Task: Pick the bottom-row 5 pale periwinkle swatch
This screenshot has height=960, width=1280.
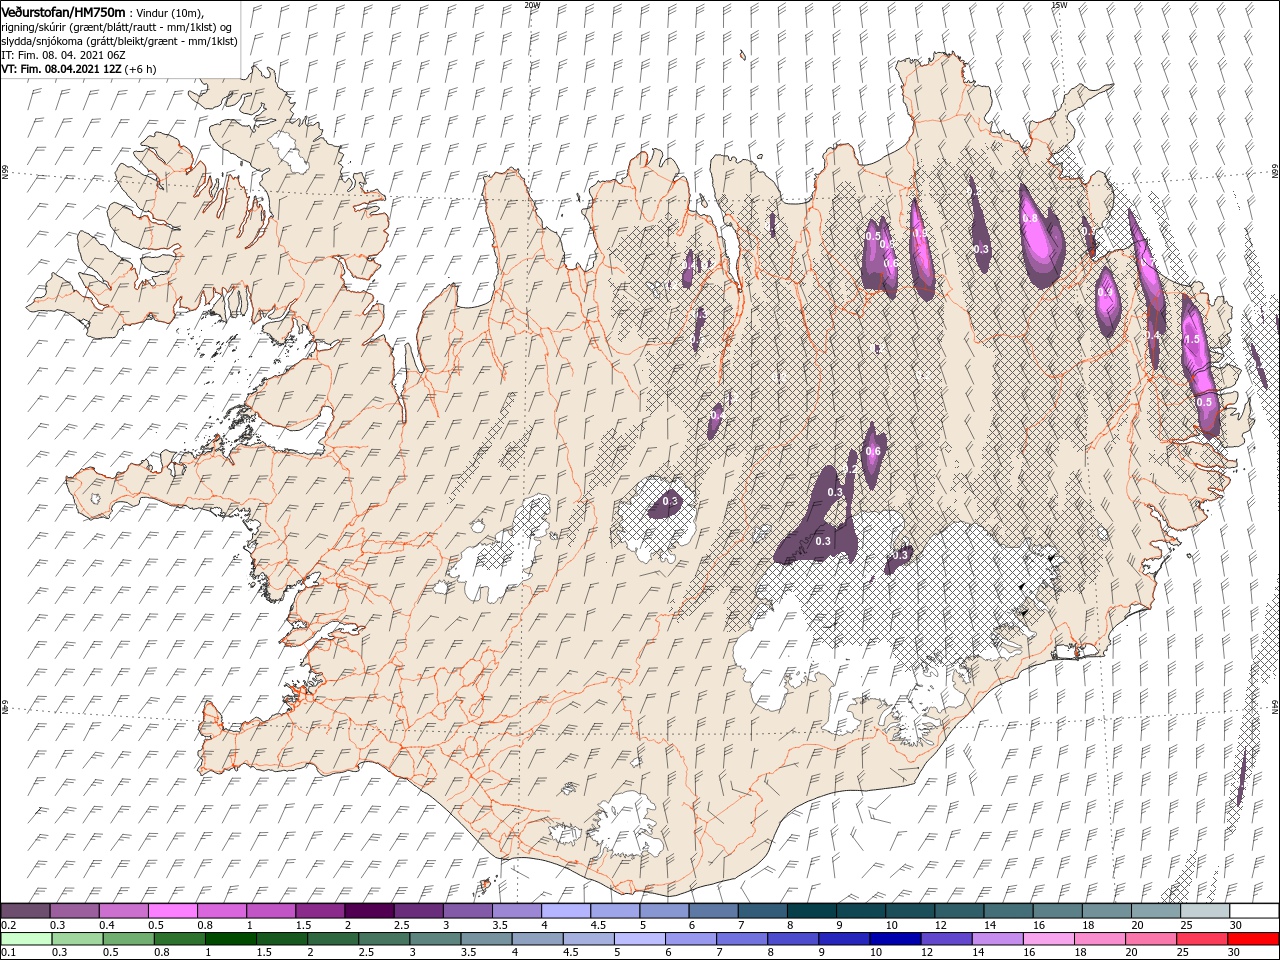Action: click(x=640, y=939)
